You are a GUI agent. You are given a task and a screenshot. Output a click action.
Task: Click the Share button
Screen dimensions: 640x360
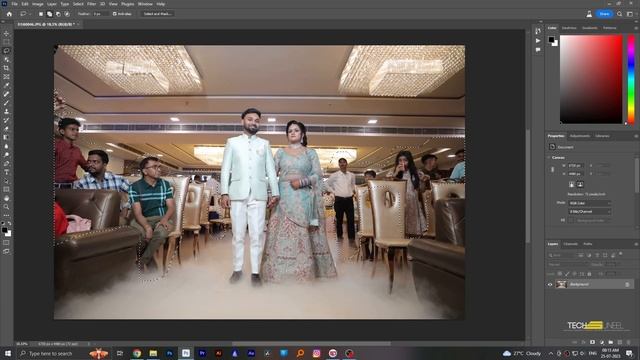coord(604,14)
